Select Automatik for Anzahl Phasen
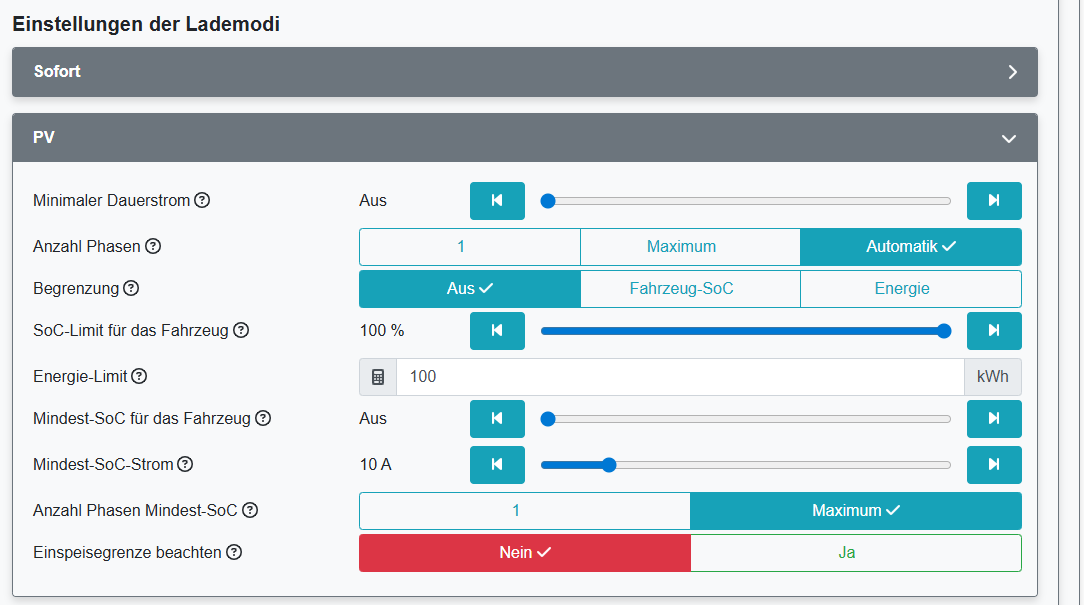The image size is (1084, 605). point(910,246)
